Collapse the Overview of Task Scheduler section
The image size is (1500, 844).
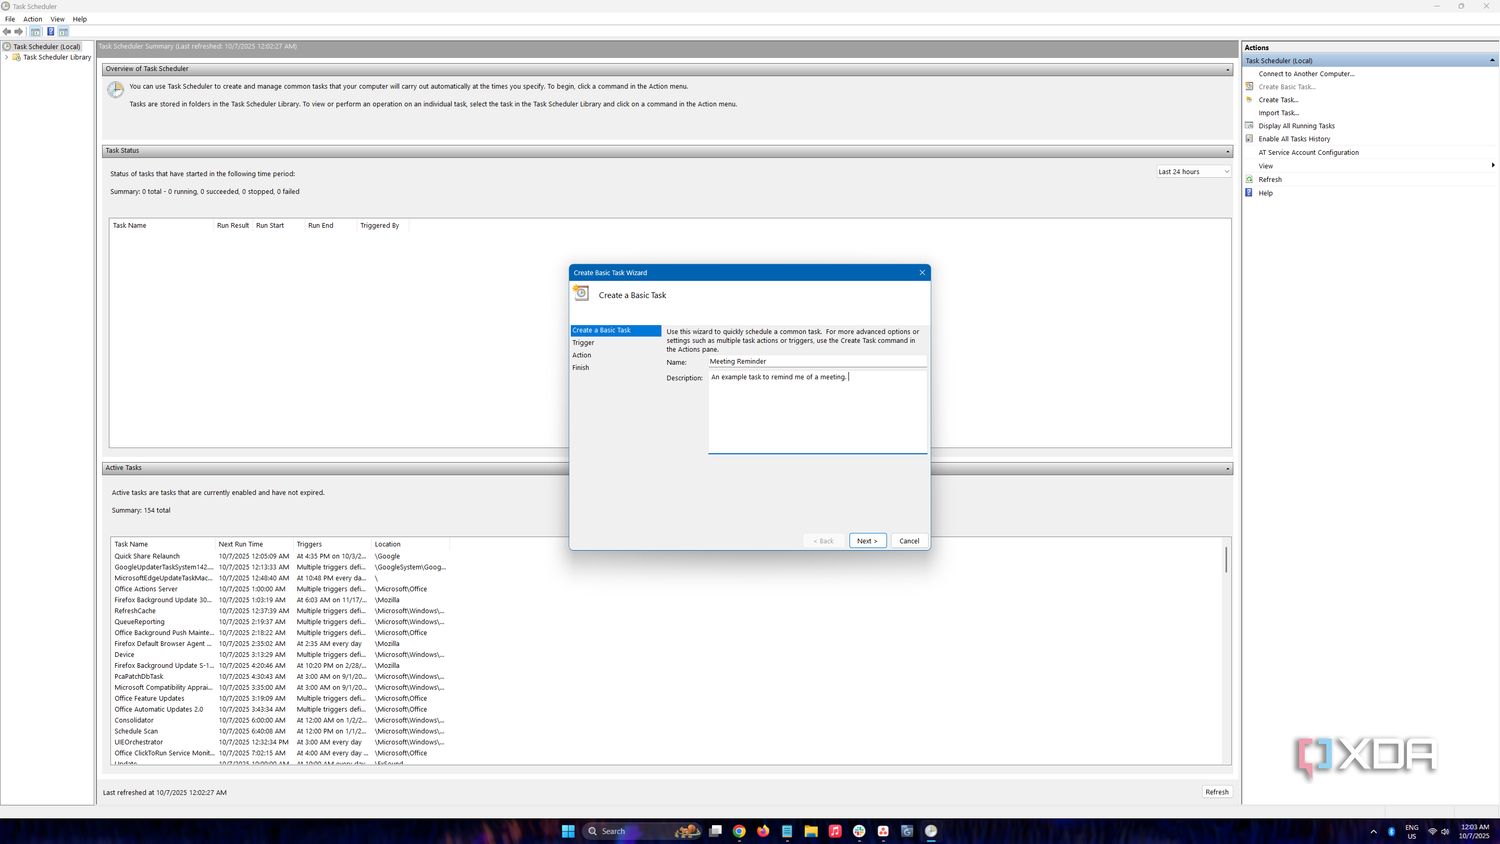1228,69
